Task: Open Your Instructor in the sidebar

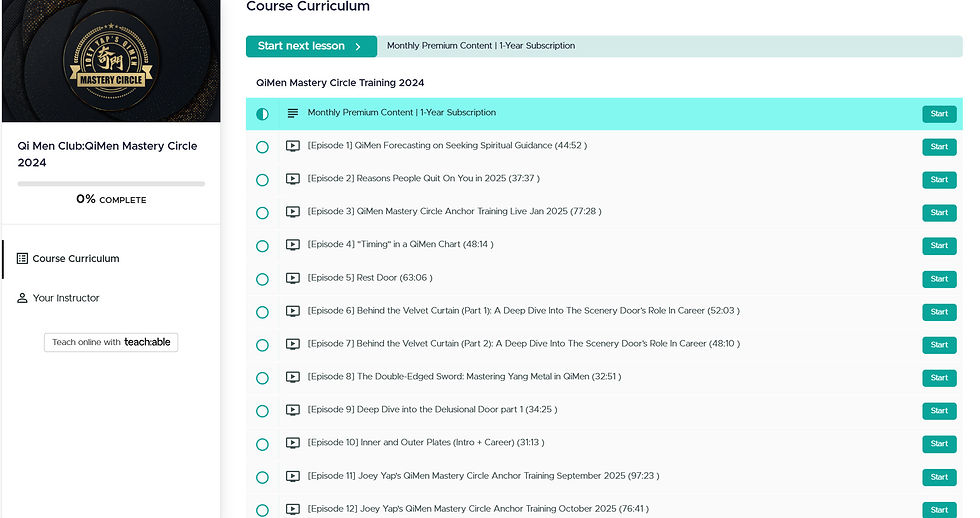Action: [x=66, y=298]
